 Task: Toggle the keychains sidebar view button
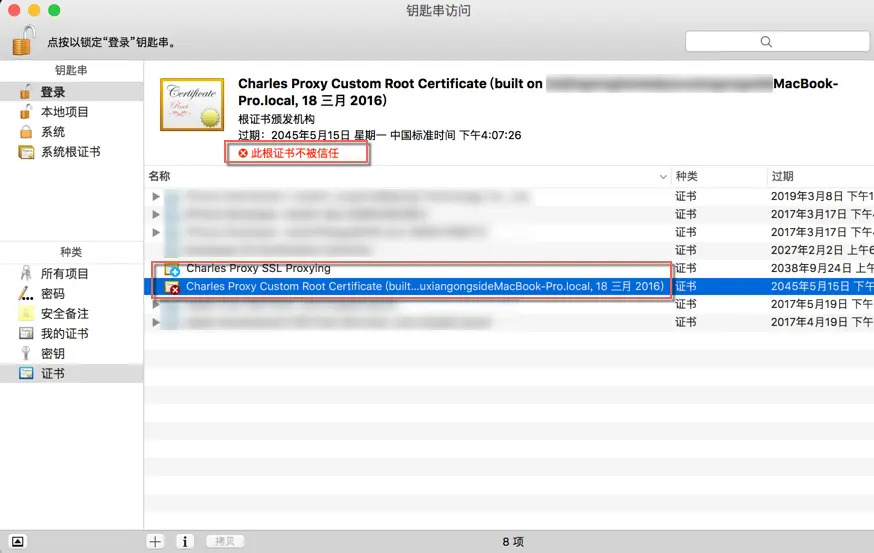(x=17, y=541)
